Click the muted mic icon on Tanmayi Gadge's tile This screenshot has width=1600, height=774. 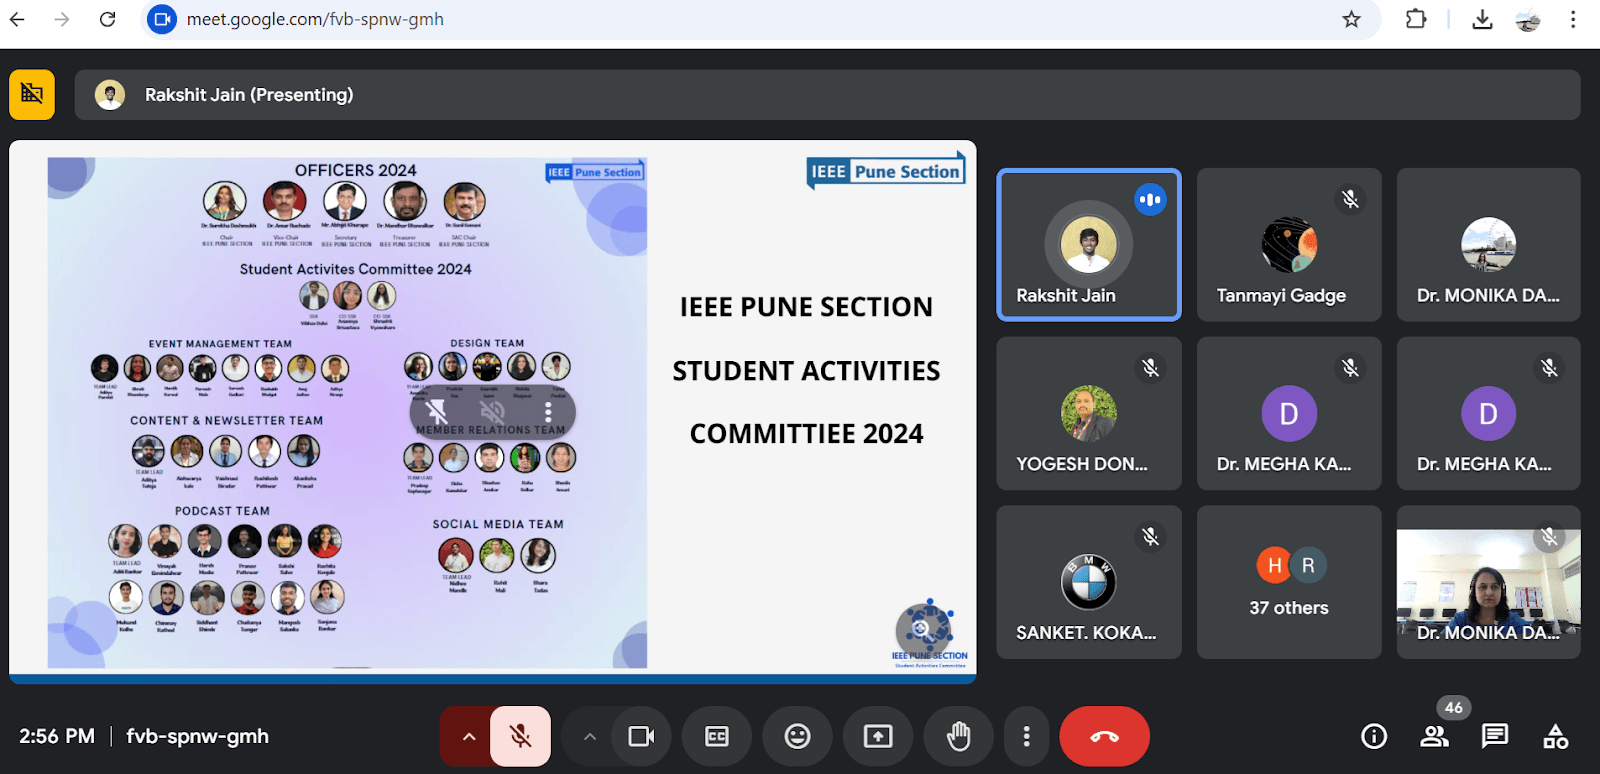(1351, 199)
